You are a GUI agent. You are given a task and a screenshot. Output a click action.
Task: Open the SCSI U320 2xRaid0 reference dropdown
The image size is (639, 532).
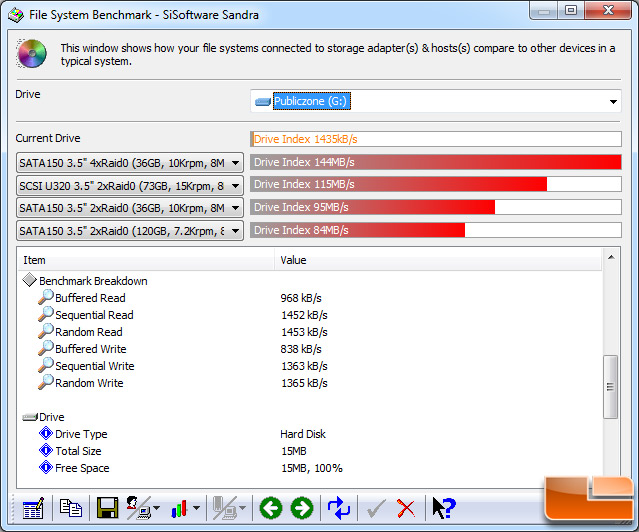(x=130, y=186)
